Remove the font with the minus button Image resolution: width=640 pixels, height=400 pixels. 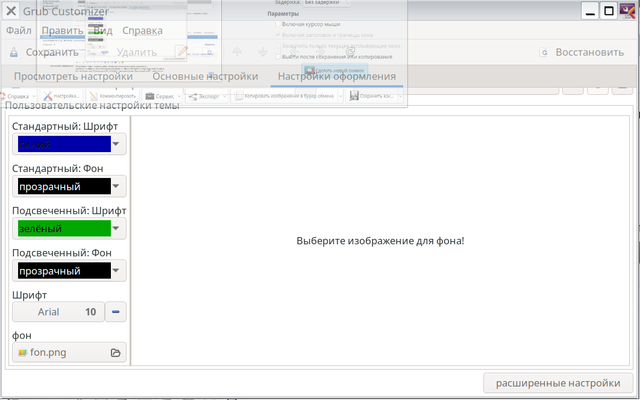(116, 312)
